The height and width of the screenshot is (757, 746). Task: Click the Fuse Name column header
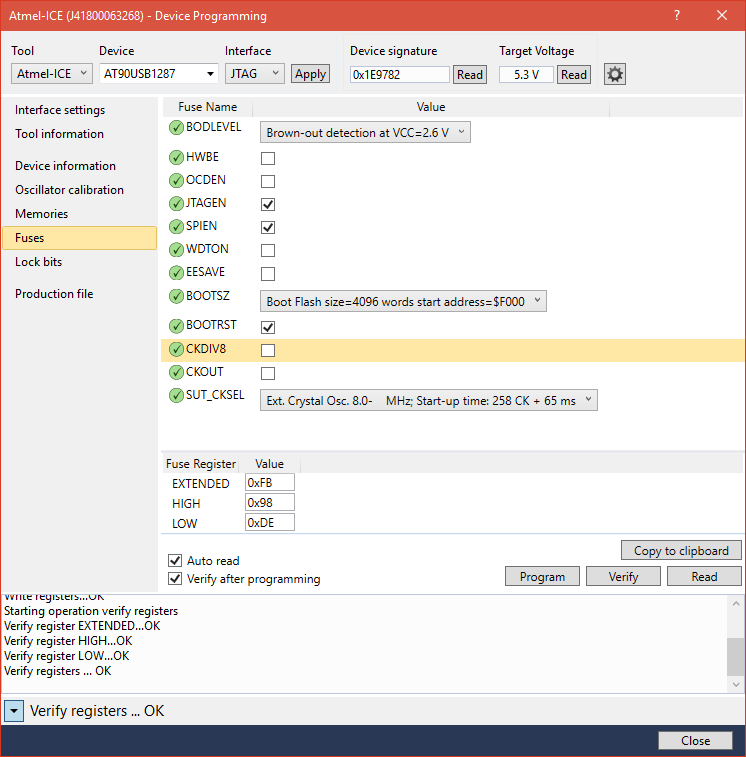208,107
